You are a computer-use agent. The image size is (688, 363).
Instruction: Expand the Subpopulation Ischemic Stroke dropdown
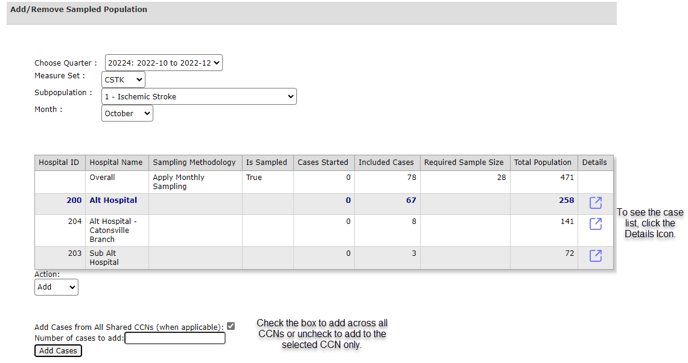click(199, 97)
